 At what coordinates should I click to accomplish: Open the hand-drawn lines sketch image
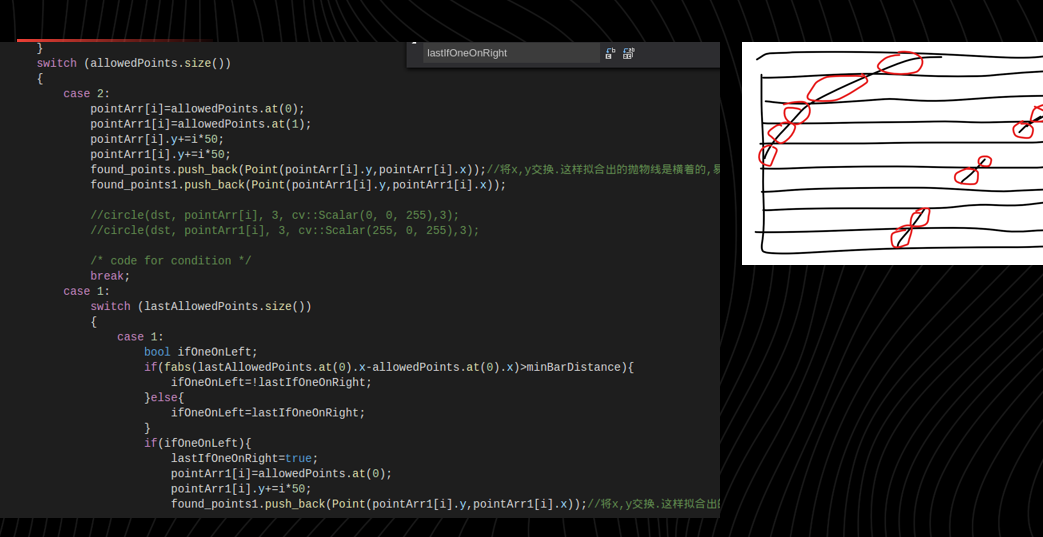pyautogui.click(x=892, y=153)
